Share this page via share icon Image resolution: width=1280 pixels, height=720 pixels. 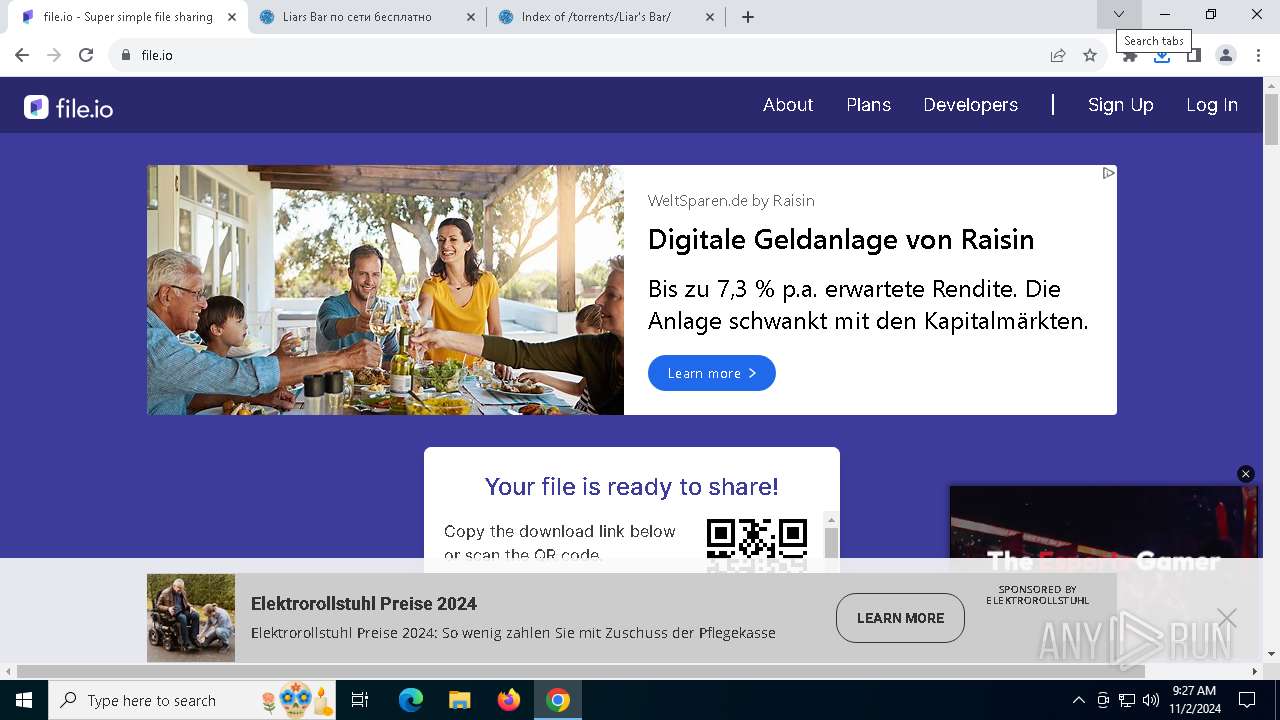point(1058,55)
